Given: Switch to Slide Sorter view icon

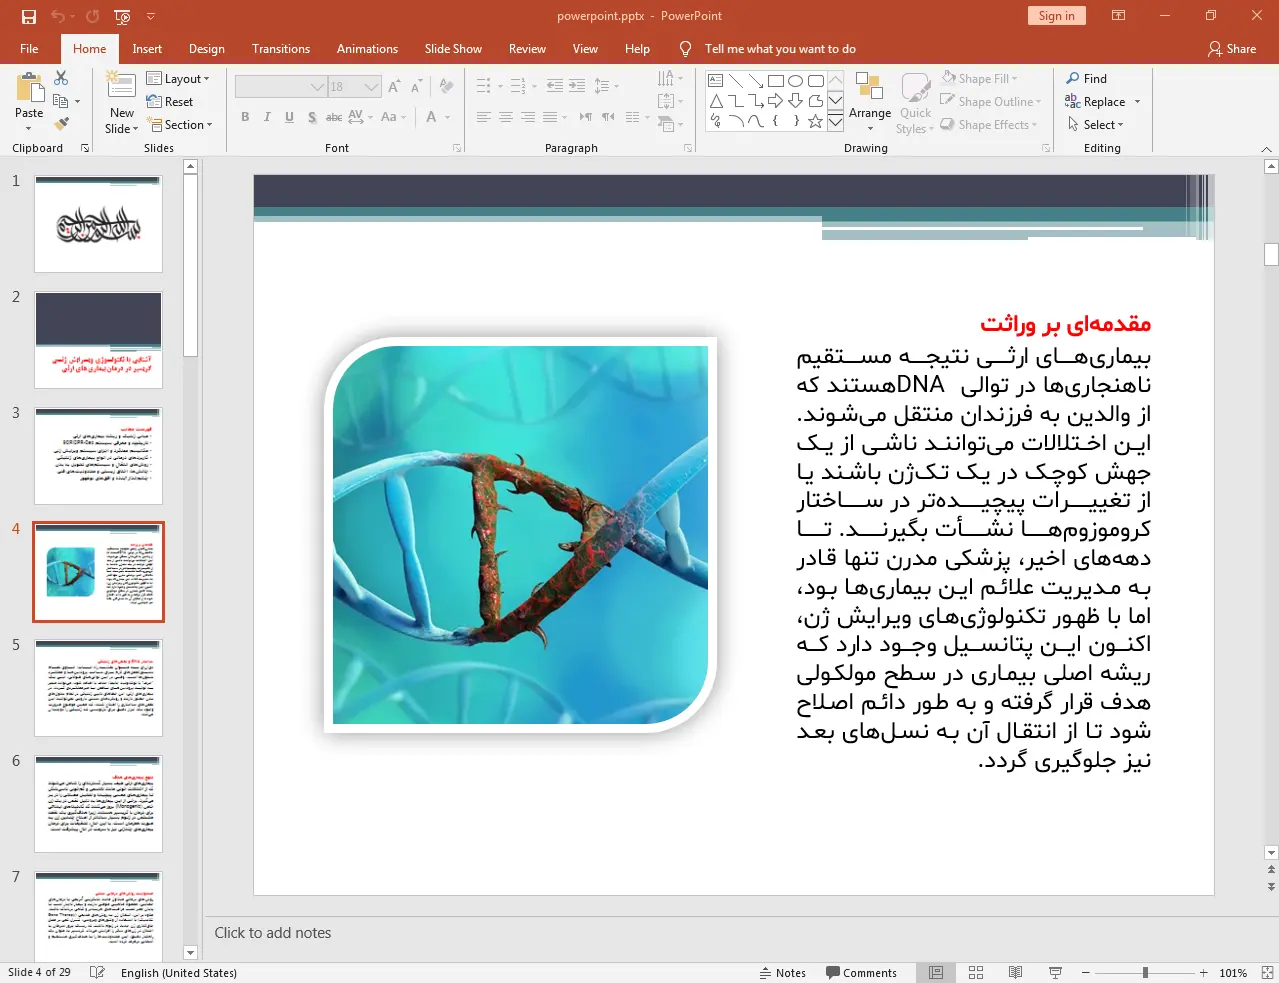Looking at the screenshot, I should [976, 972].
